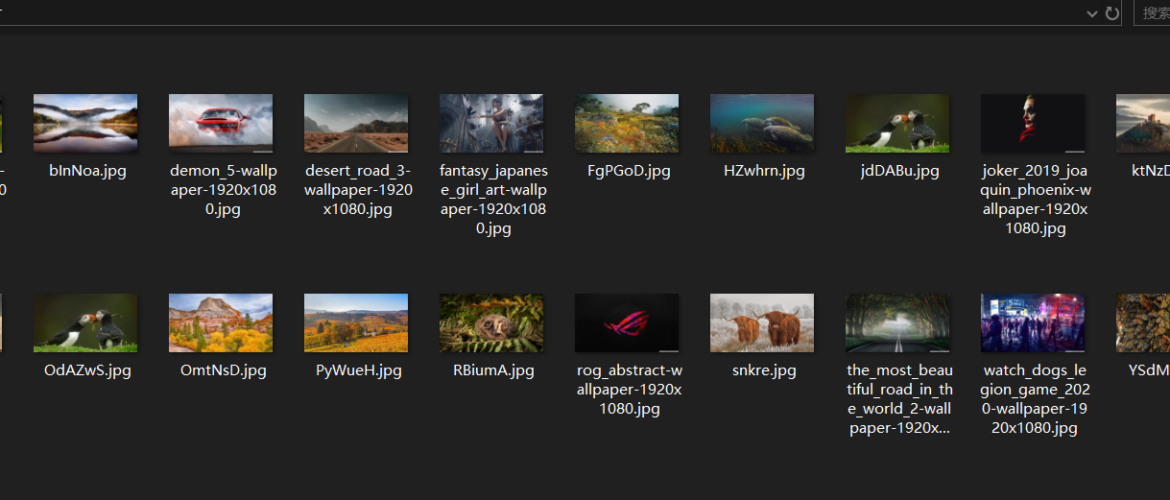Pick the snkre.jpg highland cattle image
Viewport: 1170px width, 500px height.
(x=762, y=323)
